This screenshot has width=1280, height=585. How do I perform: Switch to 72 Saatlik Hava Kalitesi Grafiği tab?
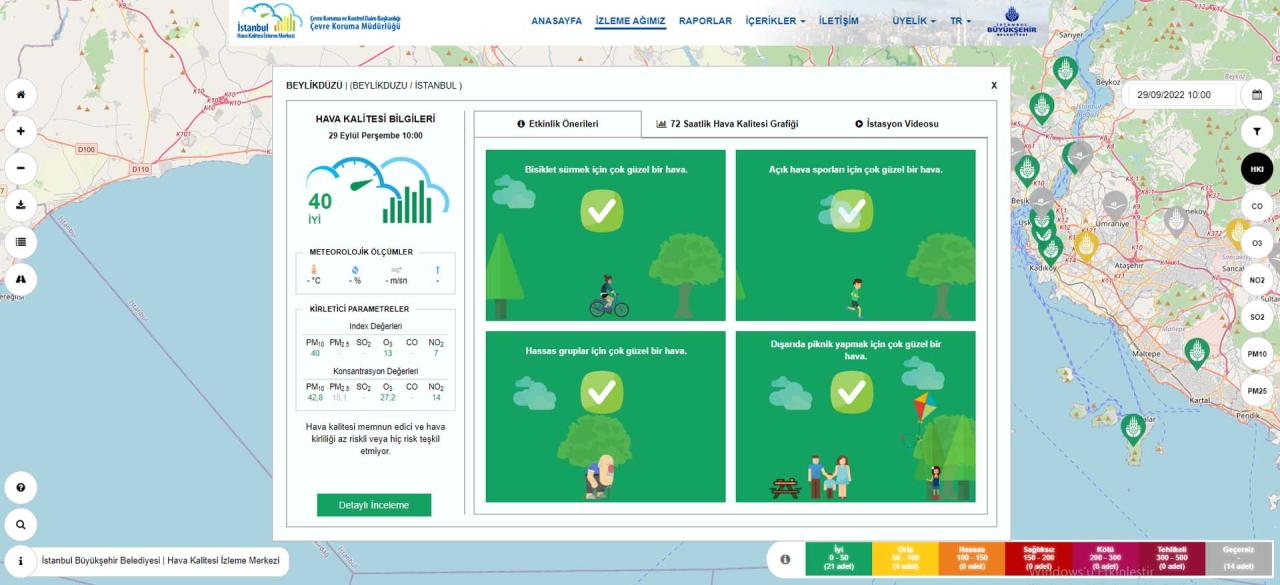[x=727, y=124]
